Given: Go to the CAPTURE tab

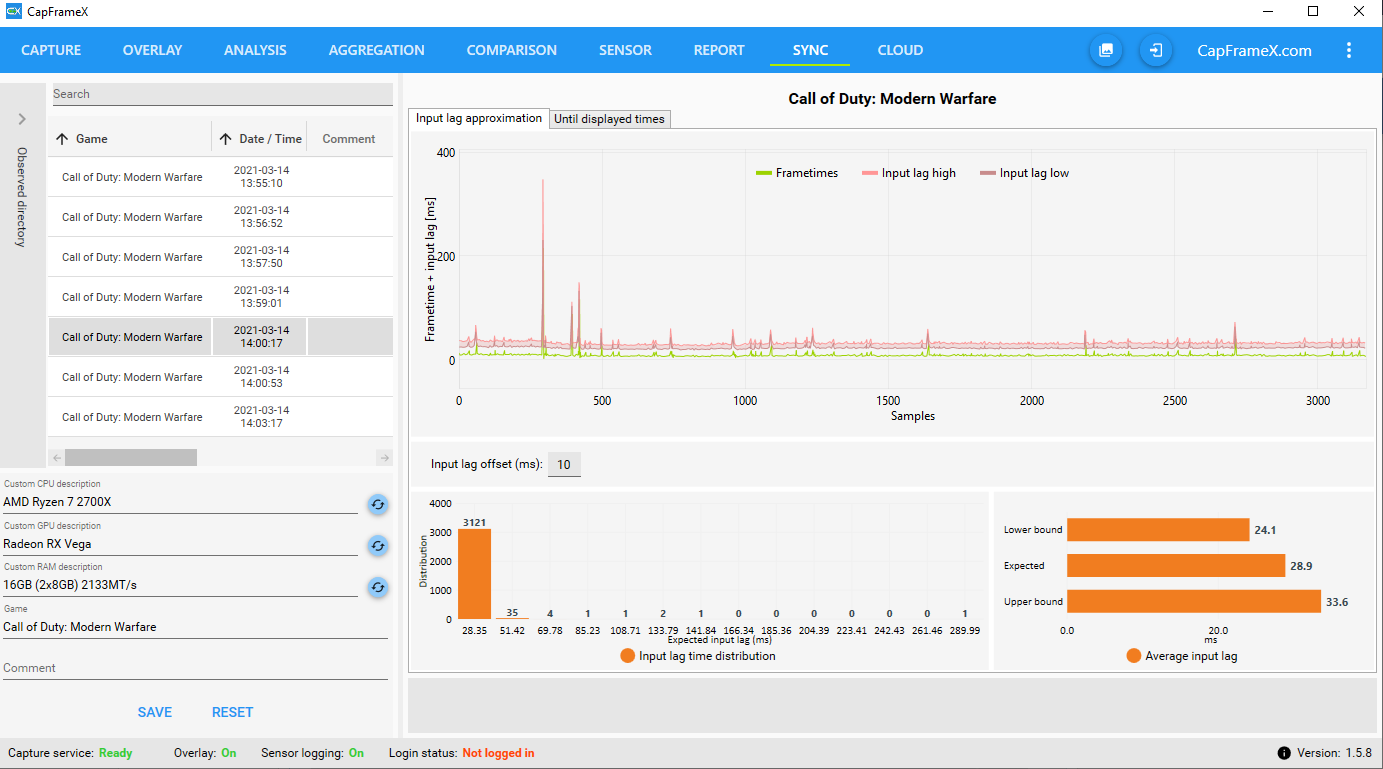Looking at the screenshot, I should pyautogui.click(x=51, y=50).
